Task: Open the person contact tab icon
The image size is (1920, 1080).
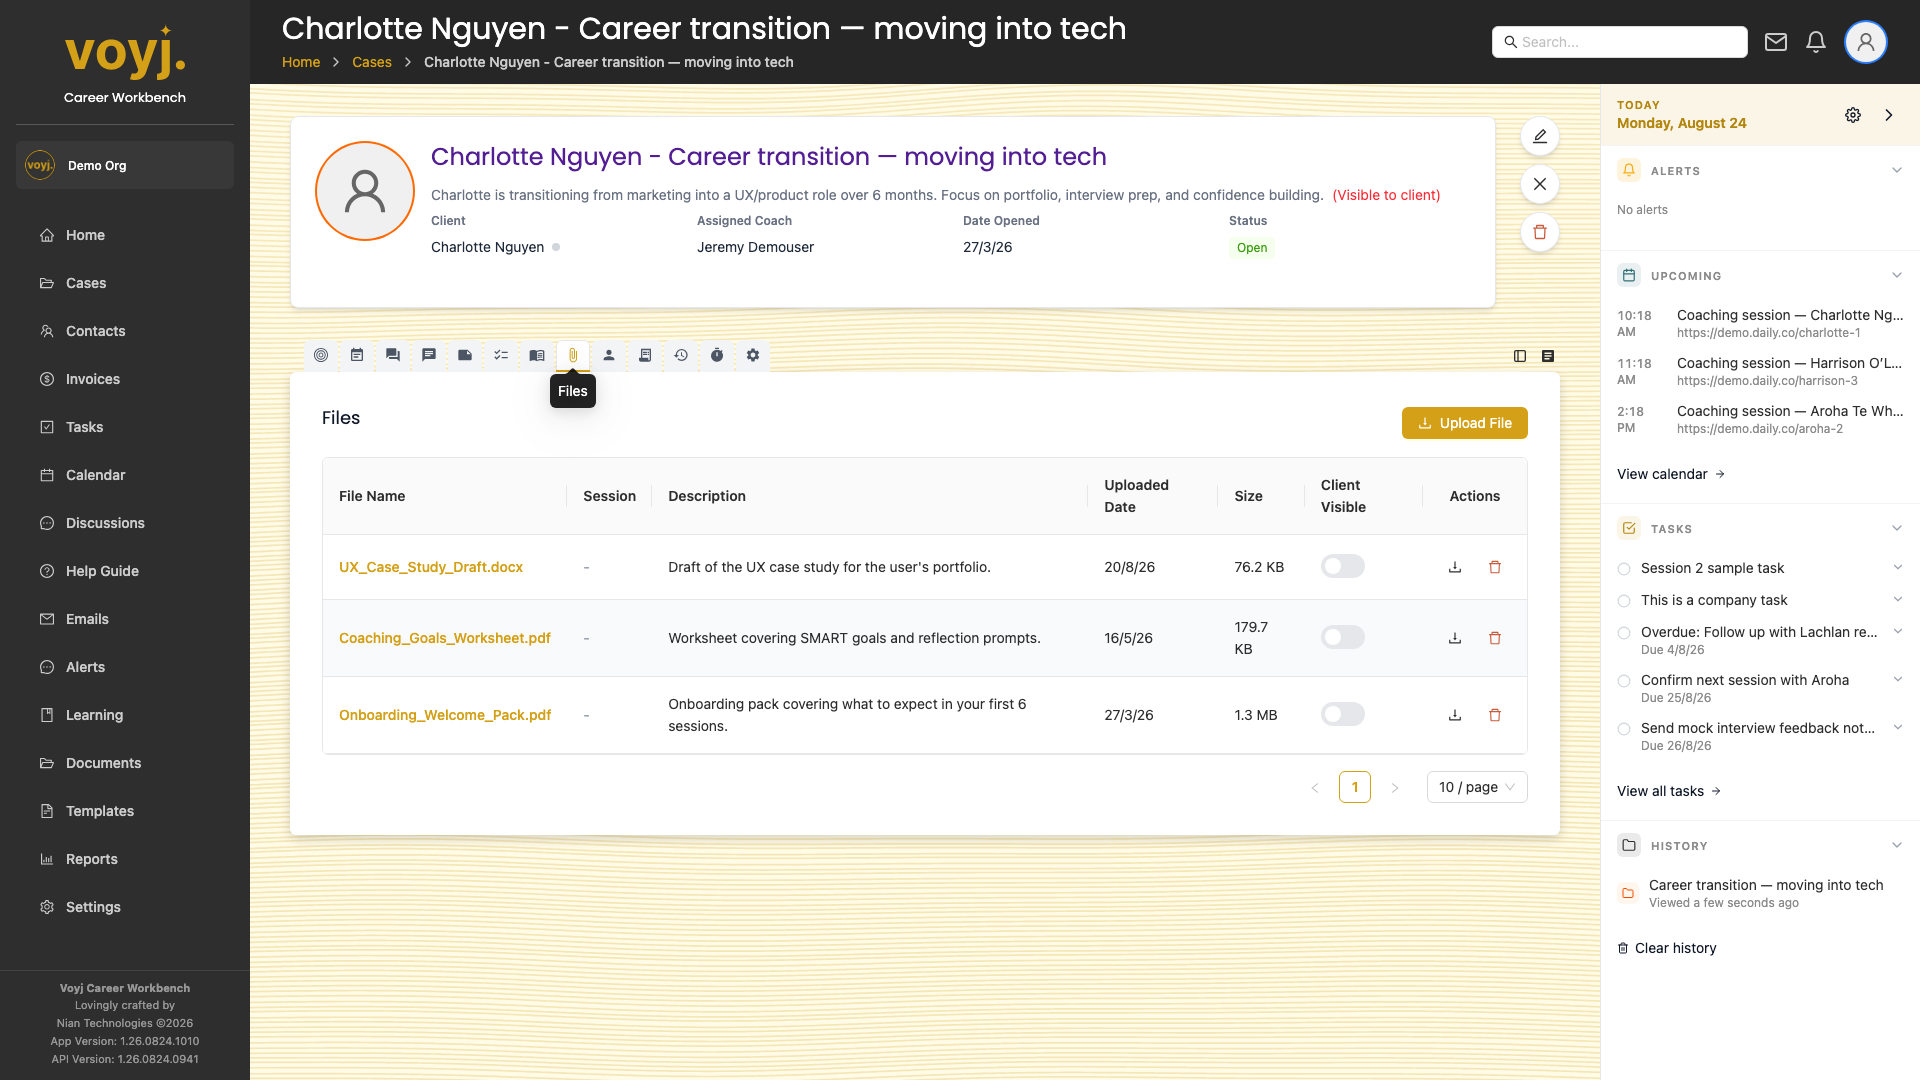Action: pos(609,355)
